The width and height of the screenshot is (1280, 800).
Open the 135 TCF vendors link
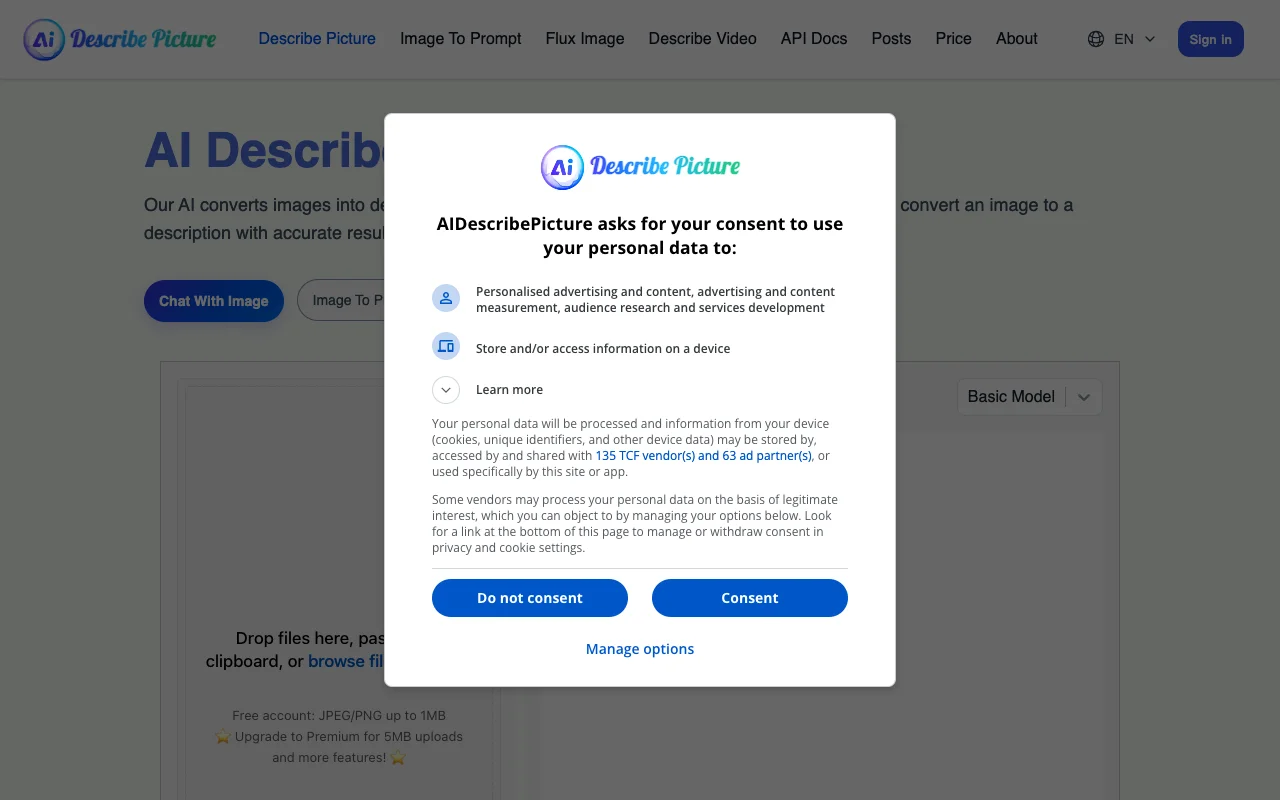[703, 456]
